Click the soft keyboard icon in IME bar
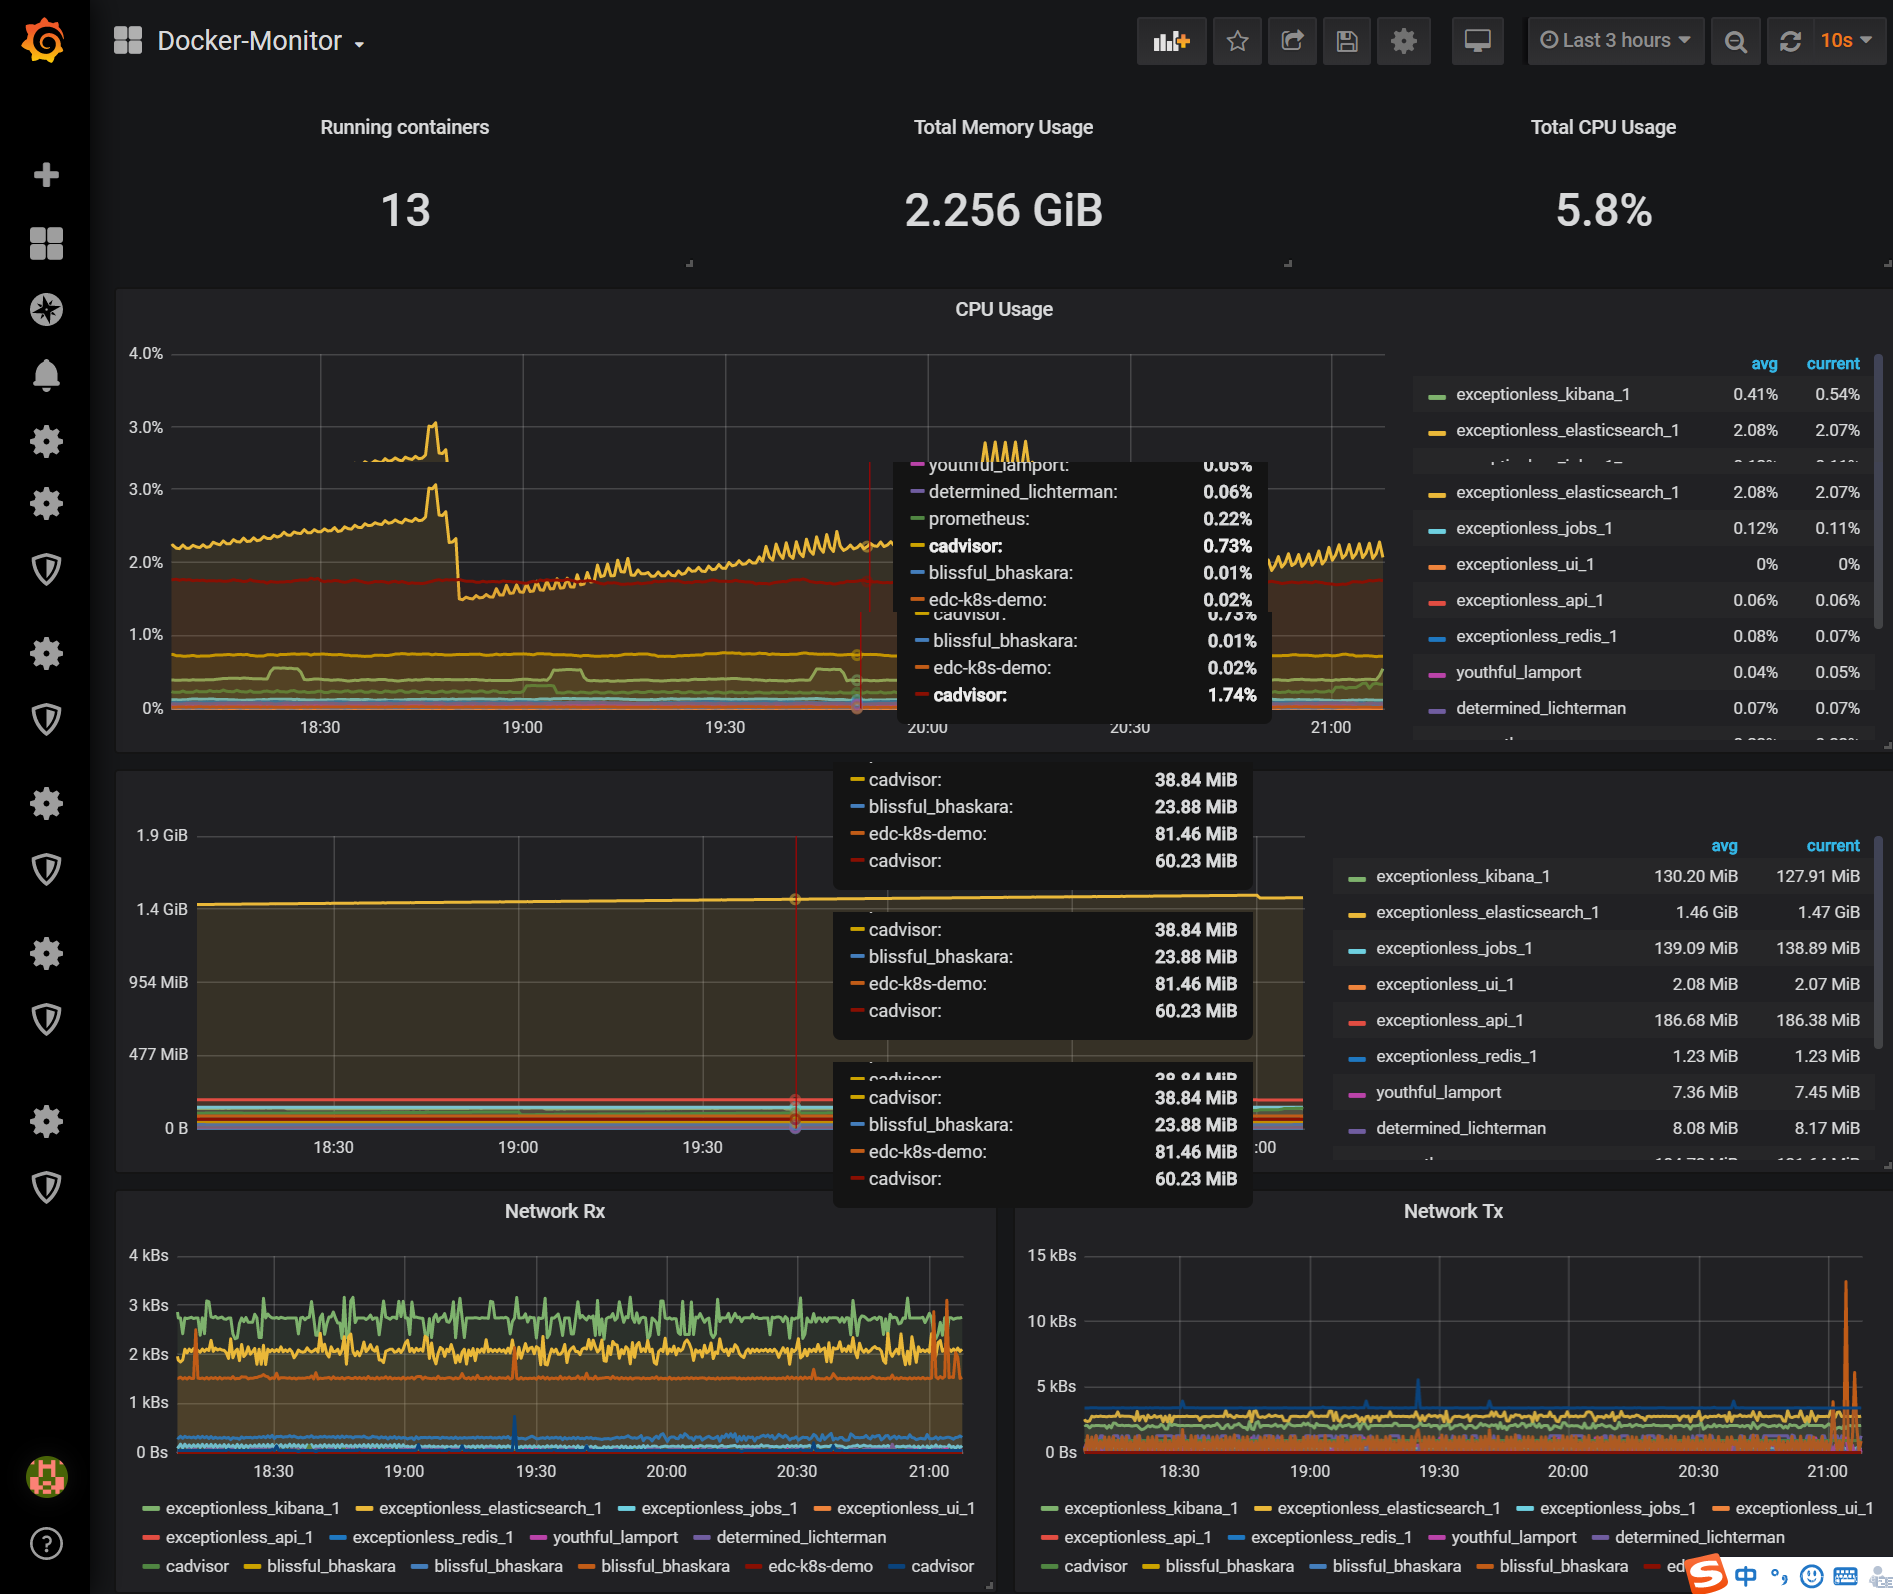1893x1594 pixels. coord(1845,1577)
